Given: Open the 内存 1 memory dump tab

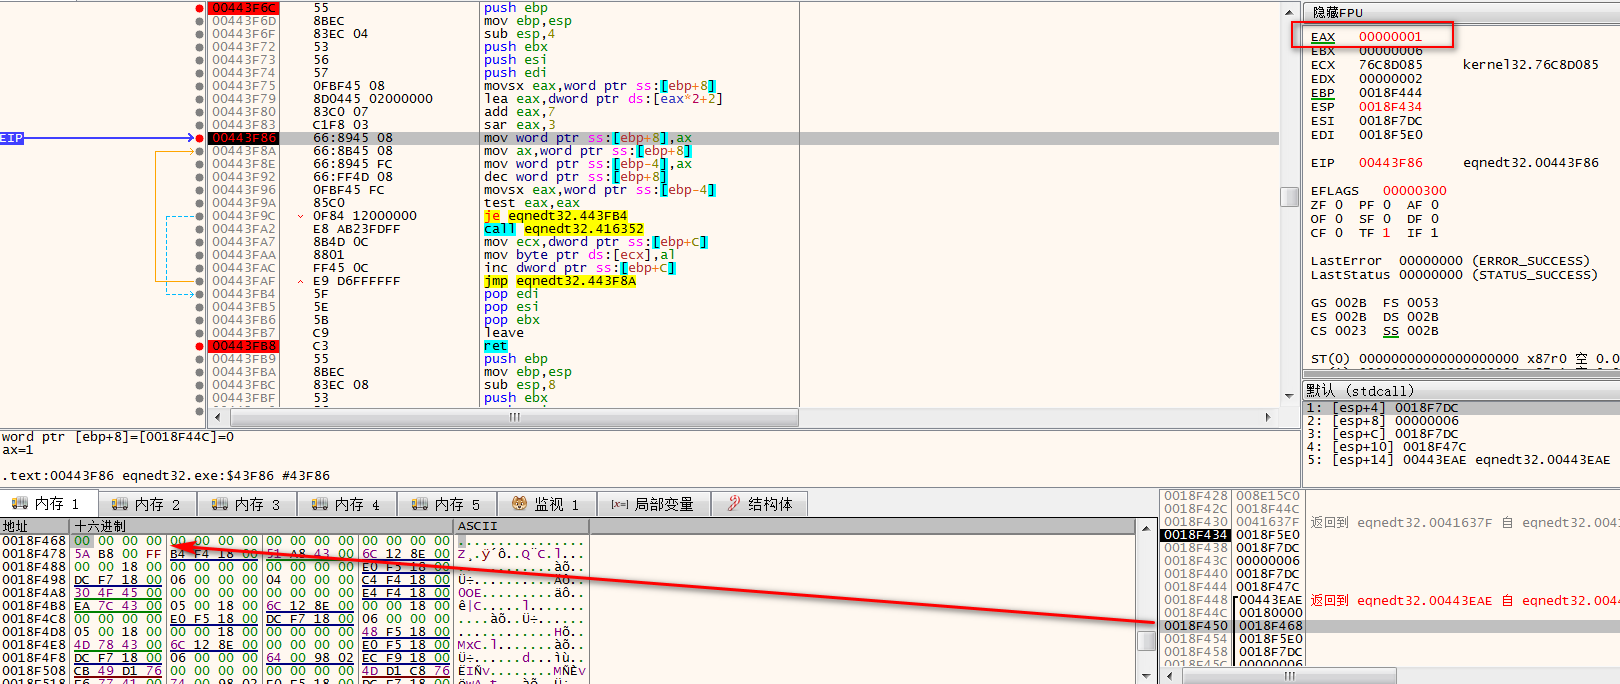Looking at the screenshot, I should (x=48, y=504).
